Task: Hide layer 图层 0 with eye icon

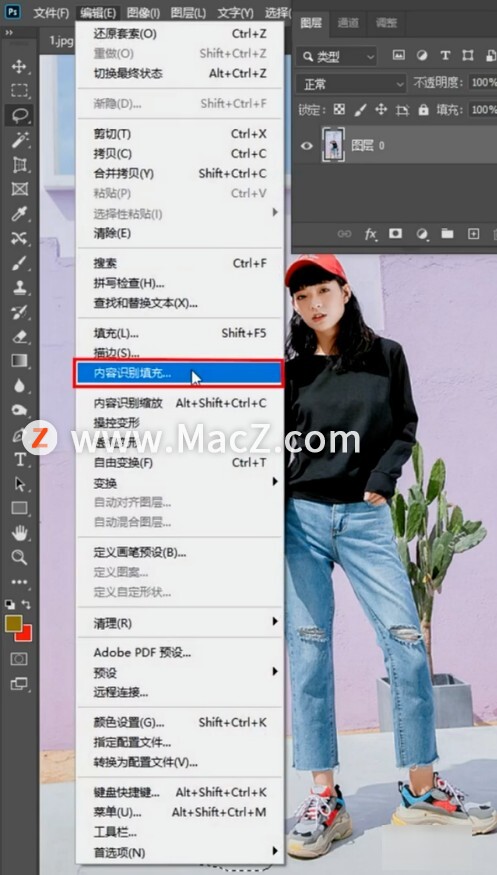Action: pos(306,146)
